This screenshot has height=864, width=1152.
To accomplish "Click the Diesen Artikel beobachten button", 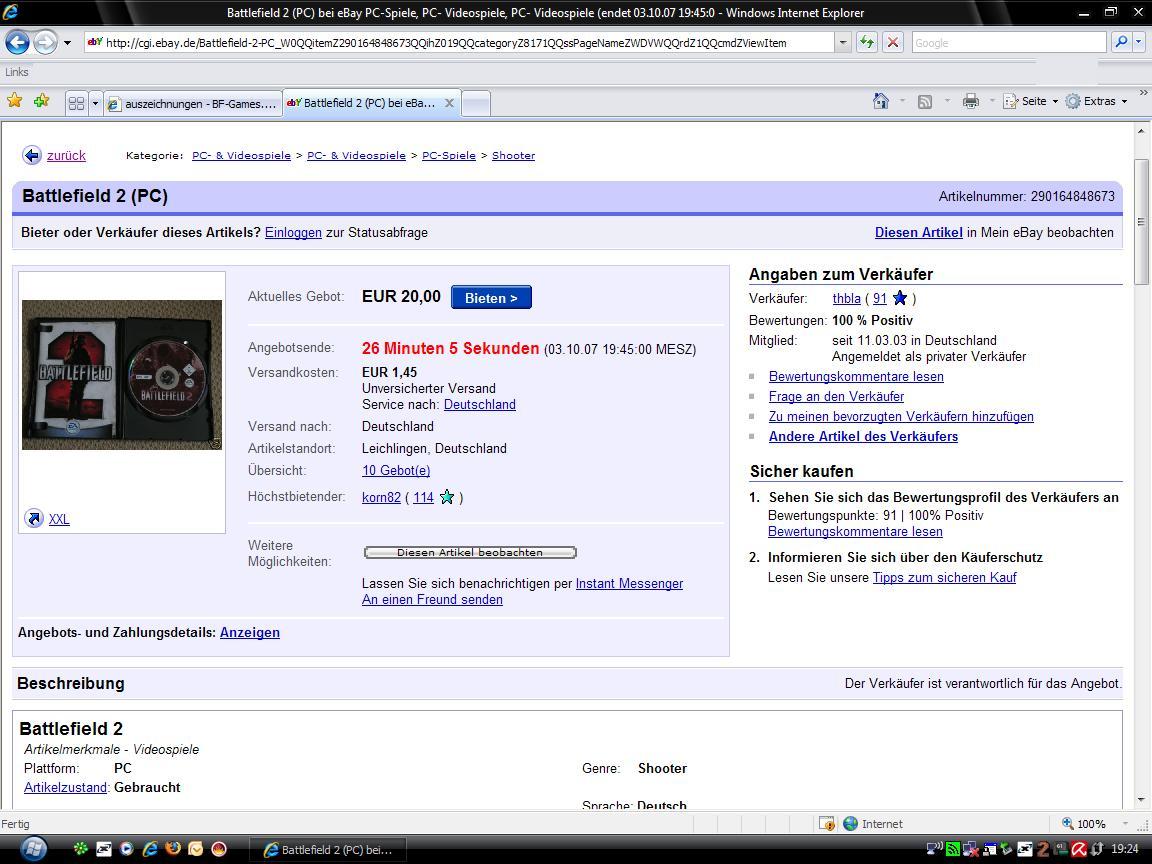I will (x=470, y=552).
